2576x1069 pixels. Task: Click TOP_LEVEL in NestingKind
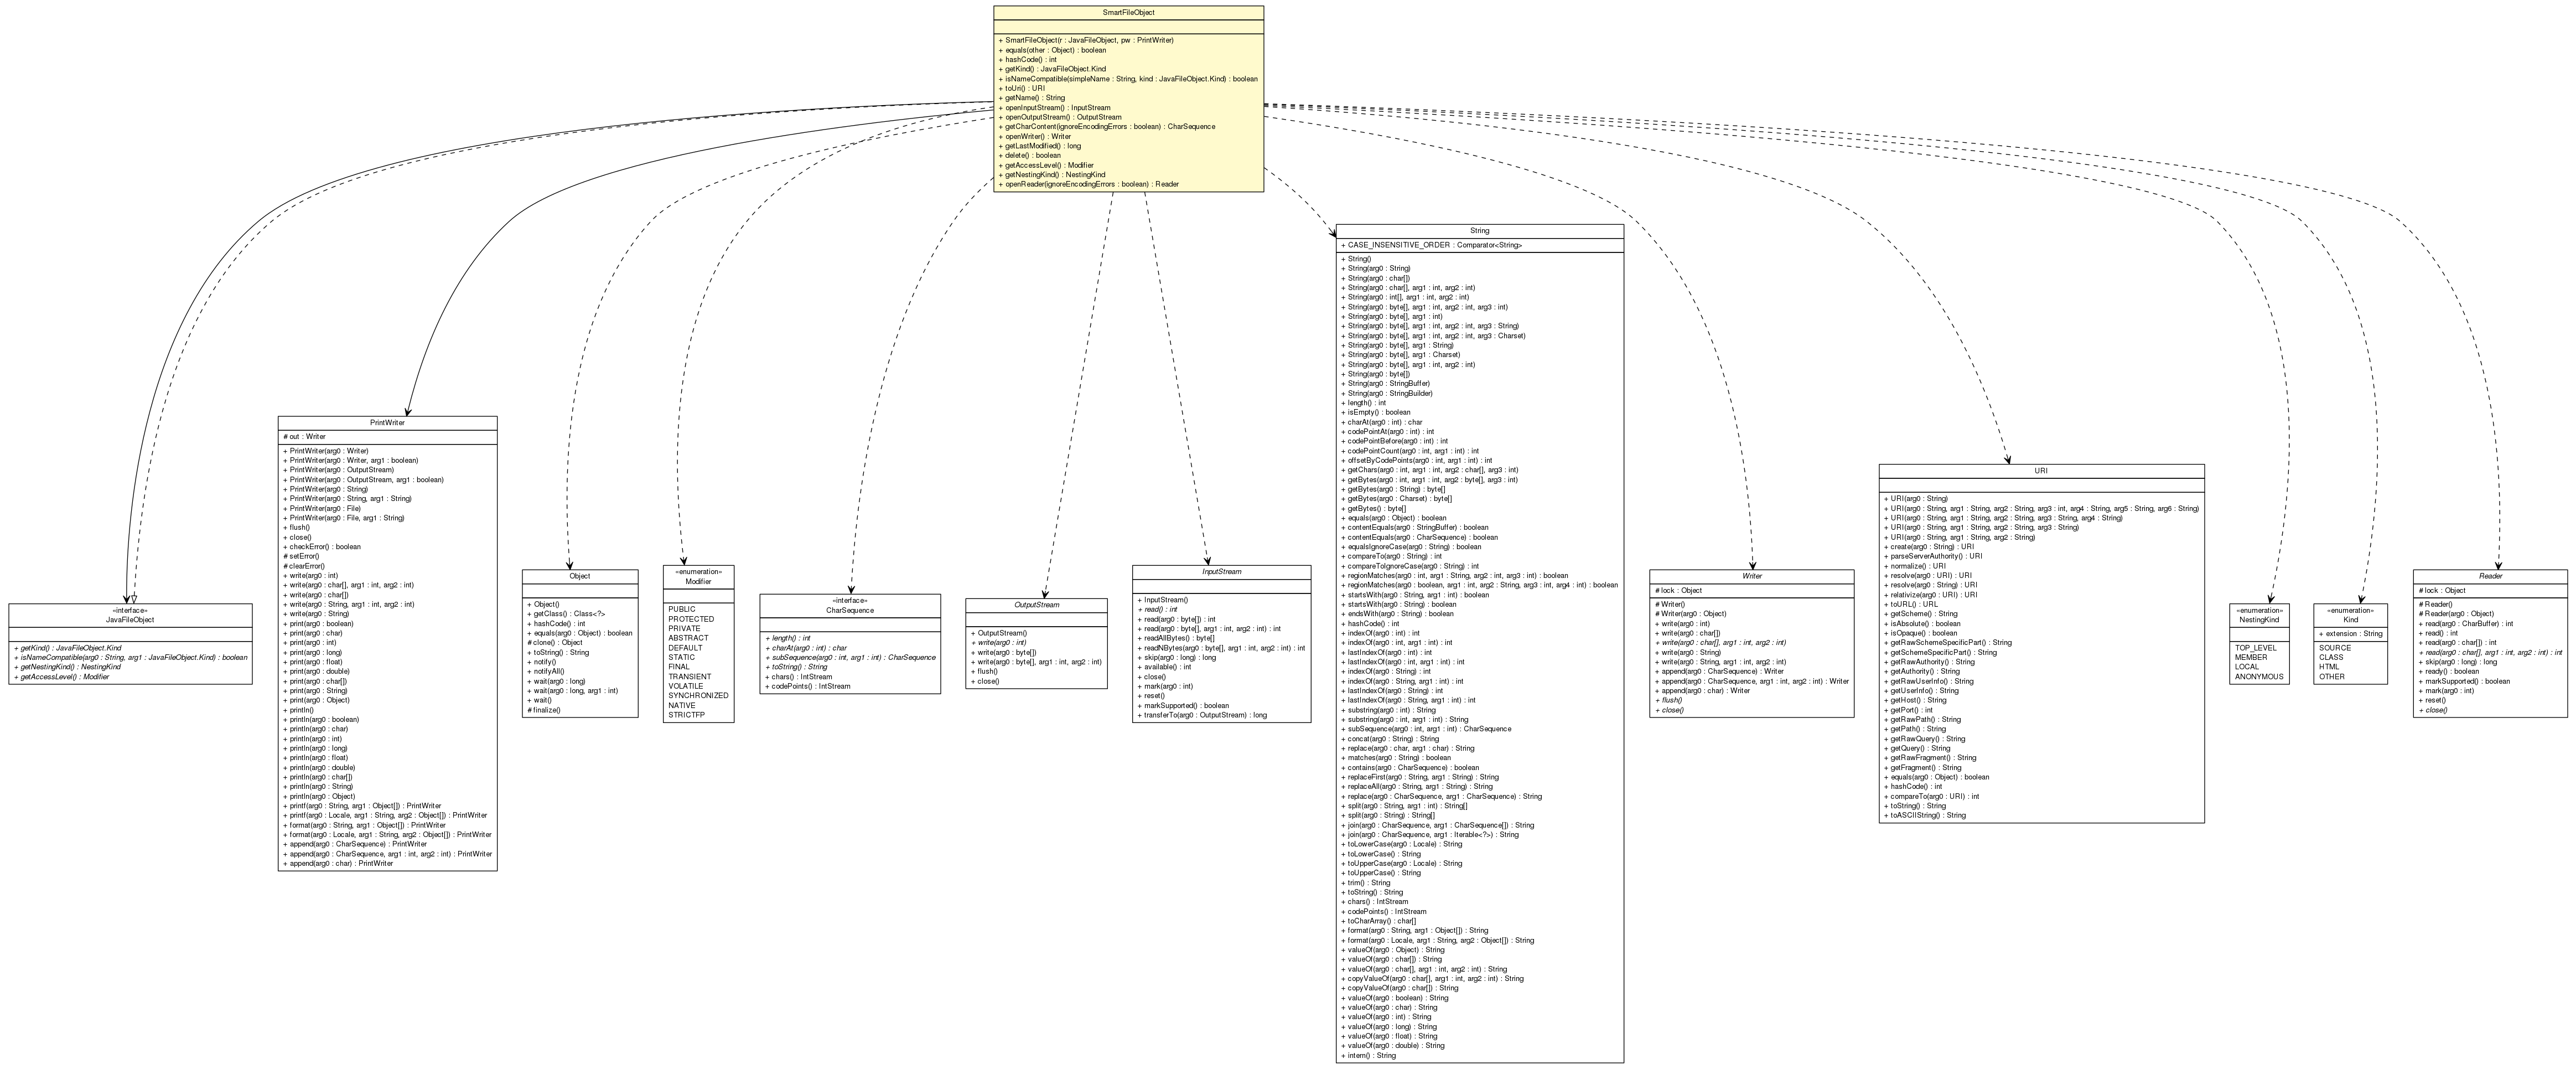[x=2255, y=648]
